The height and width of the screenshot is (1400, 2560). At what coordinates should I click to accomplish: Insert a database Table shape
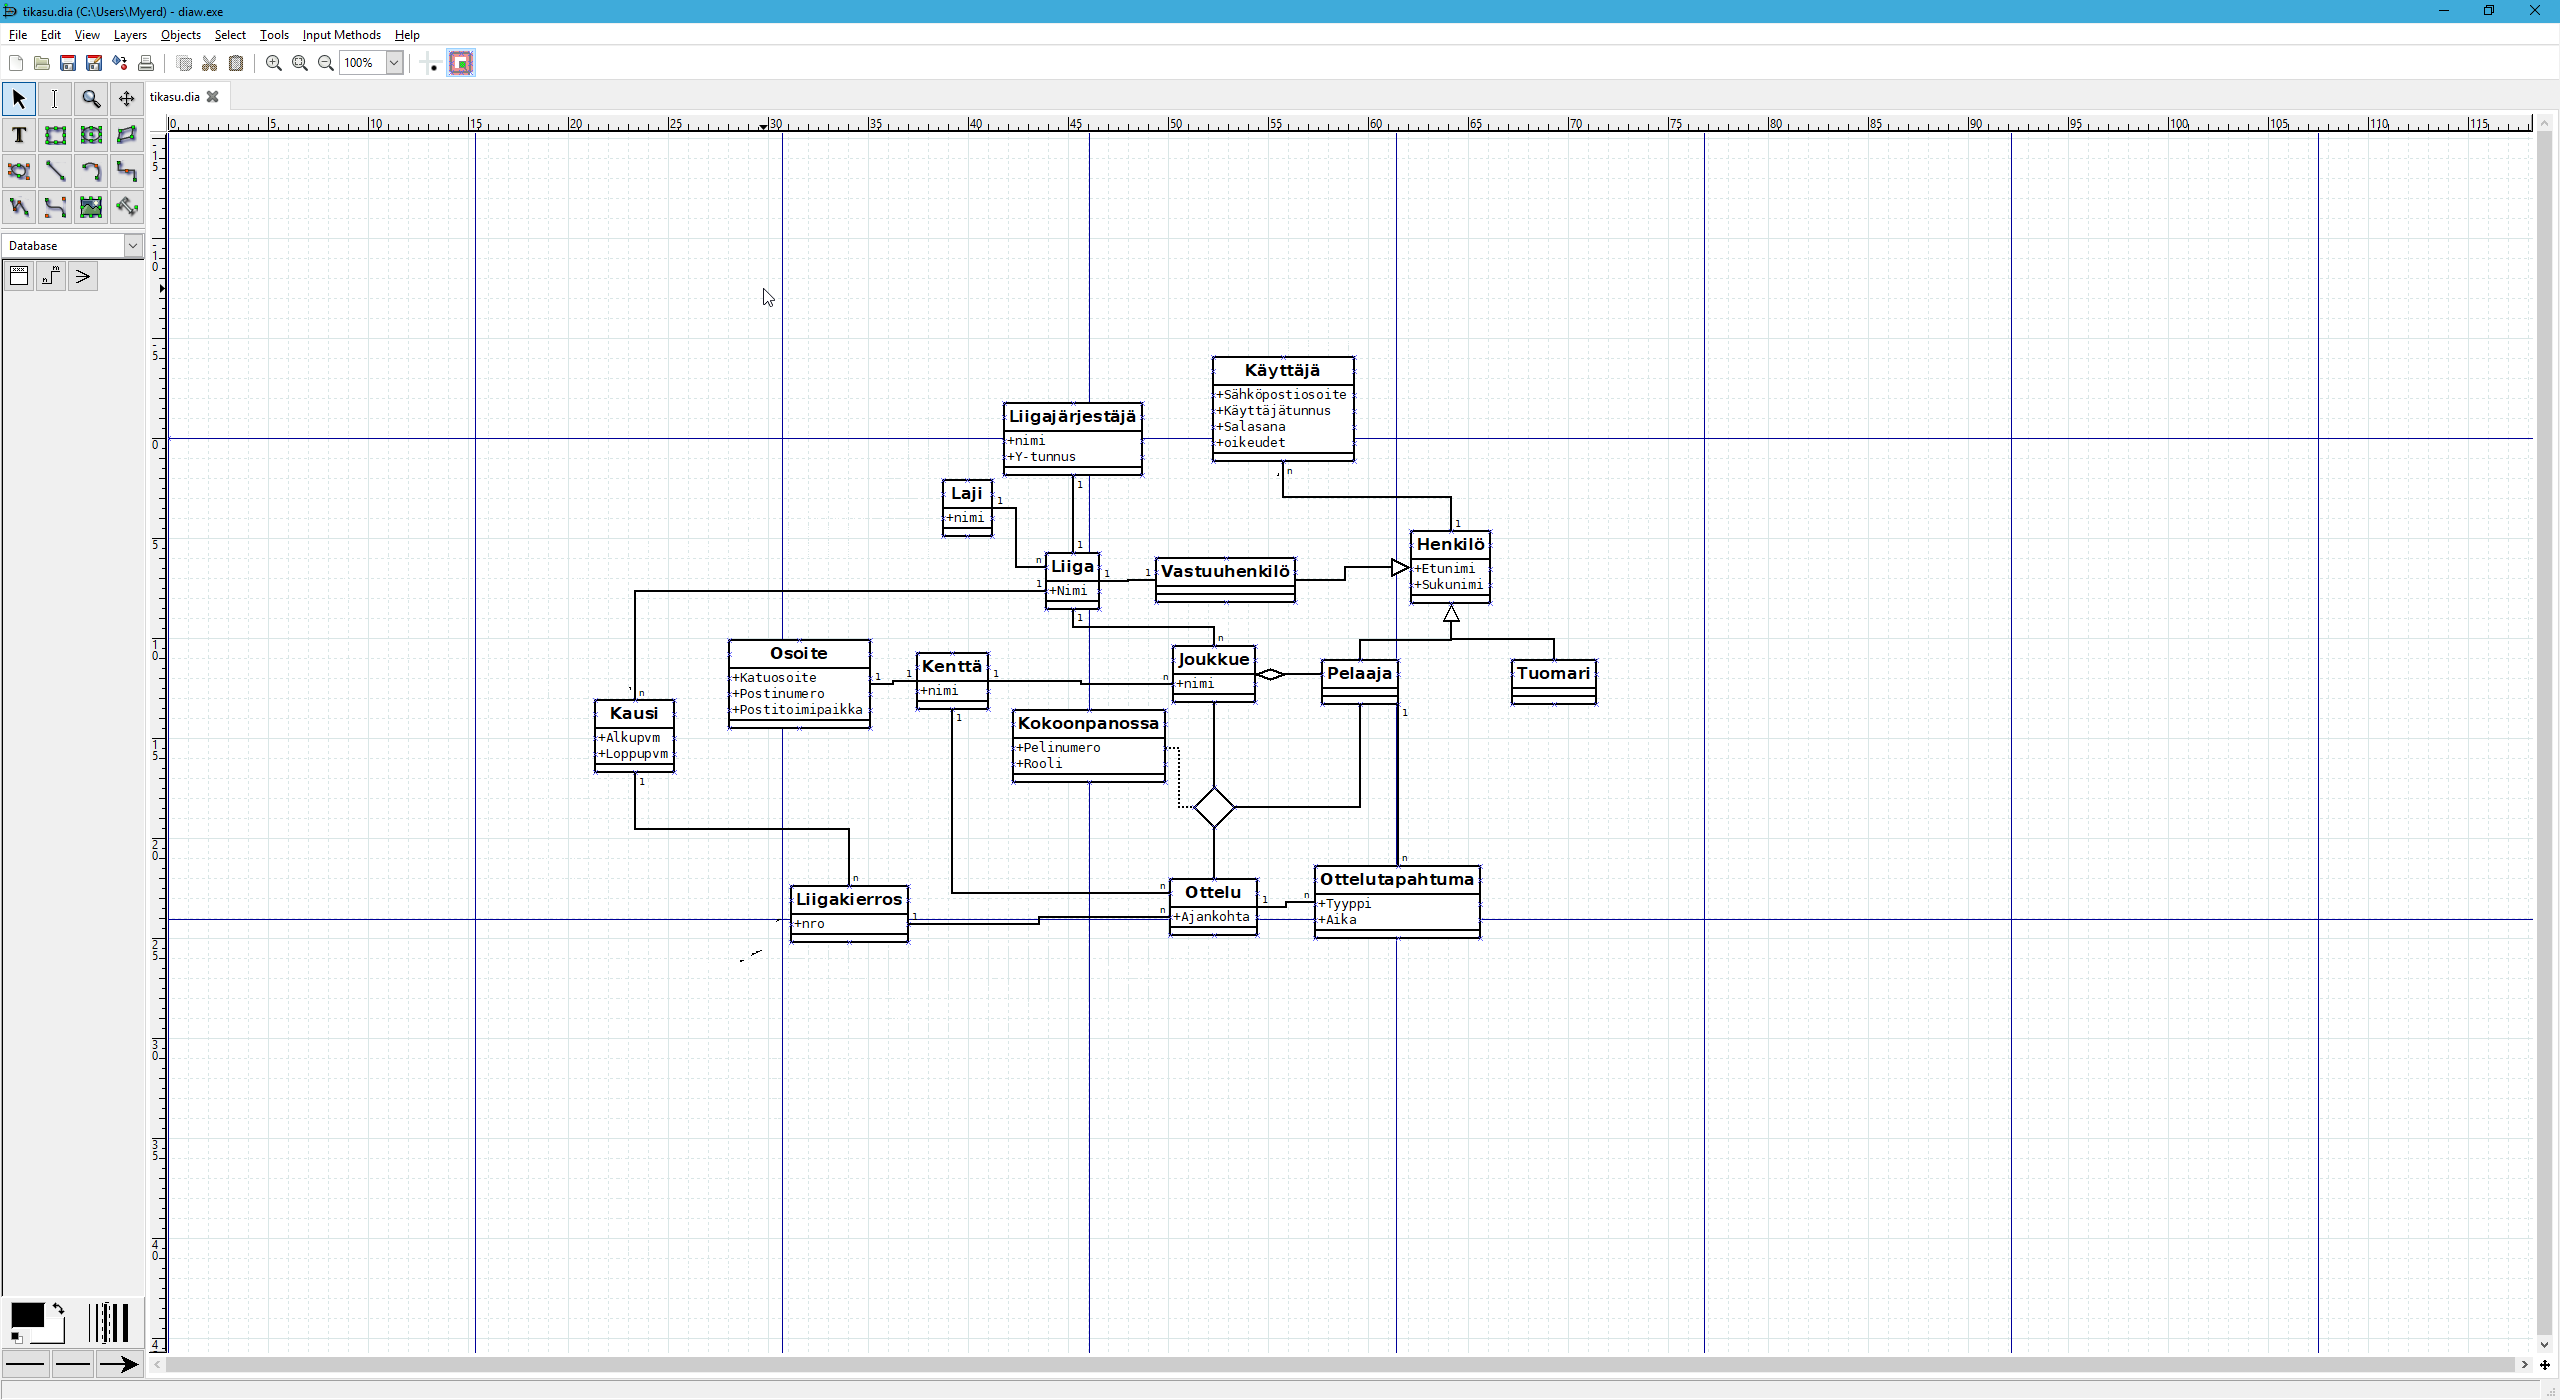(x=19, y=277)
